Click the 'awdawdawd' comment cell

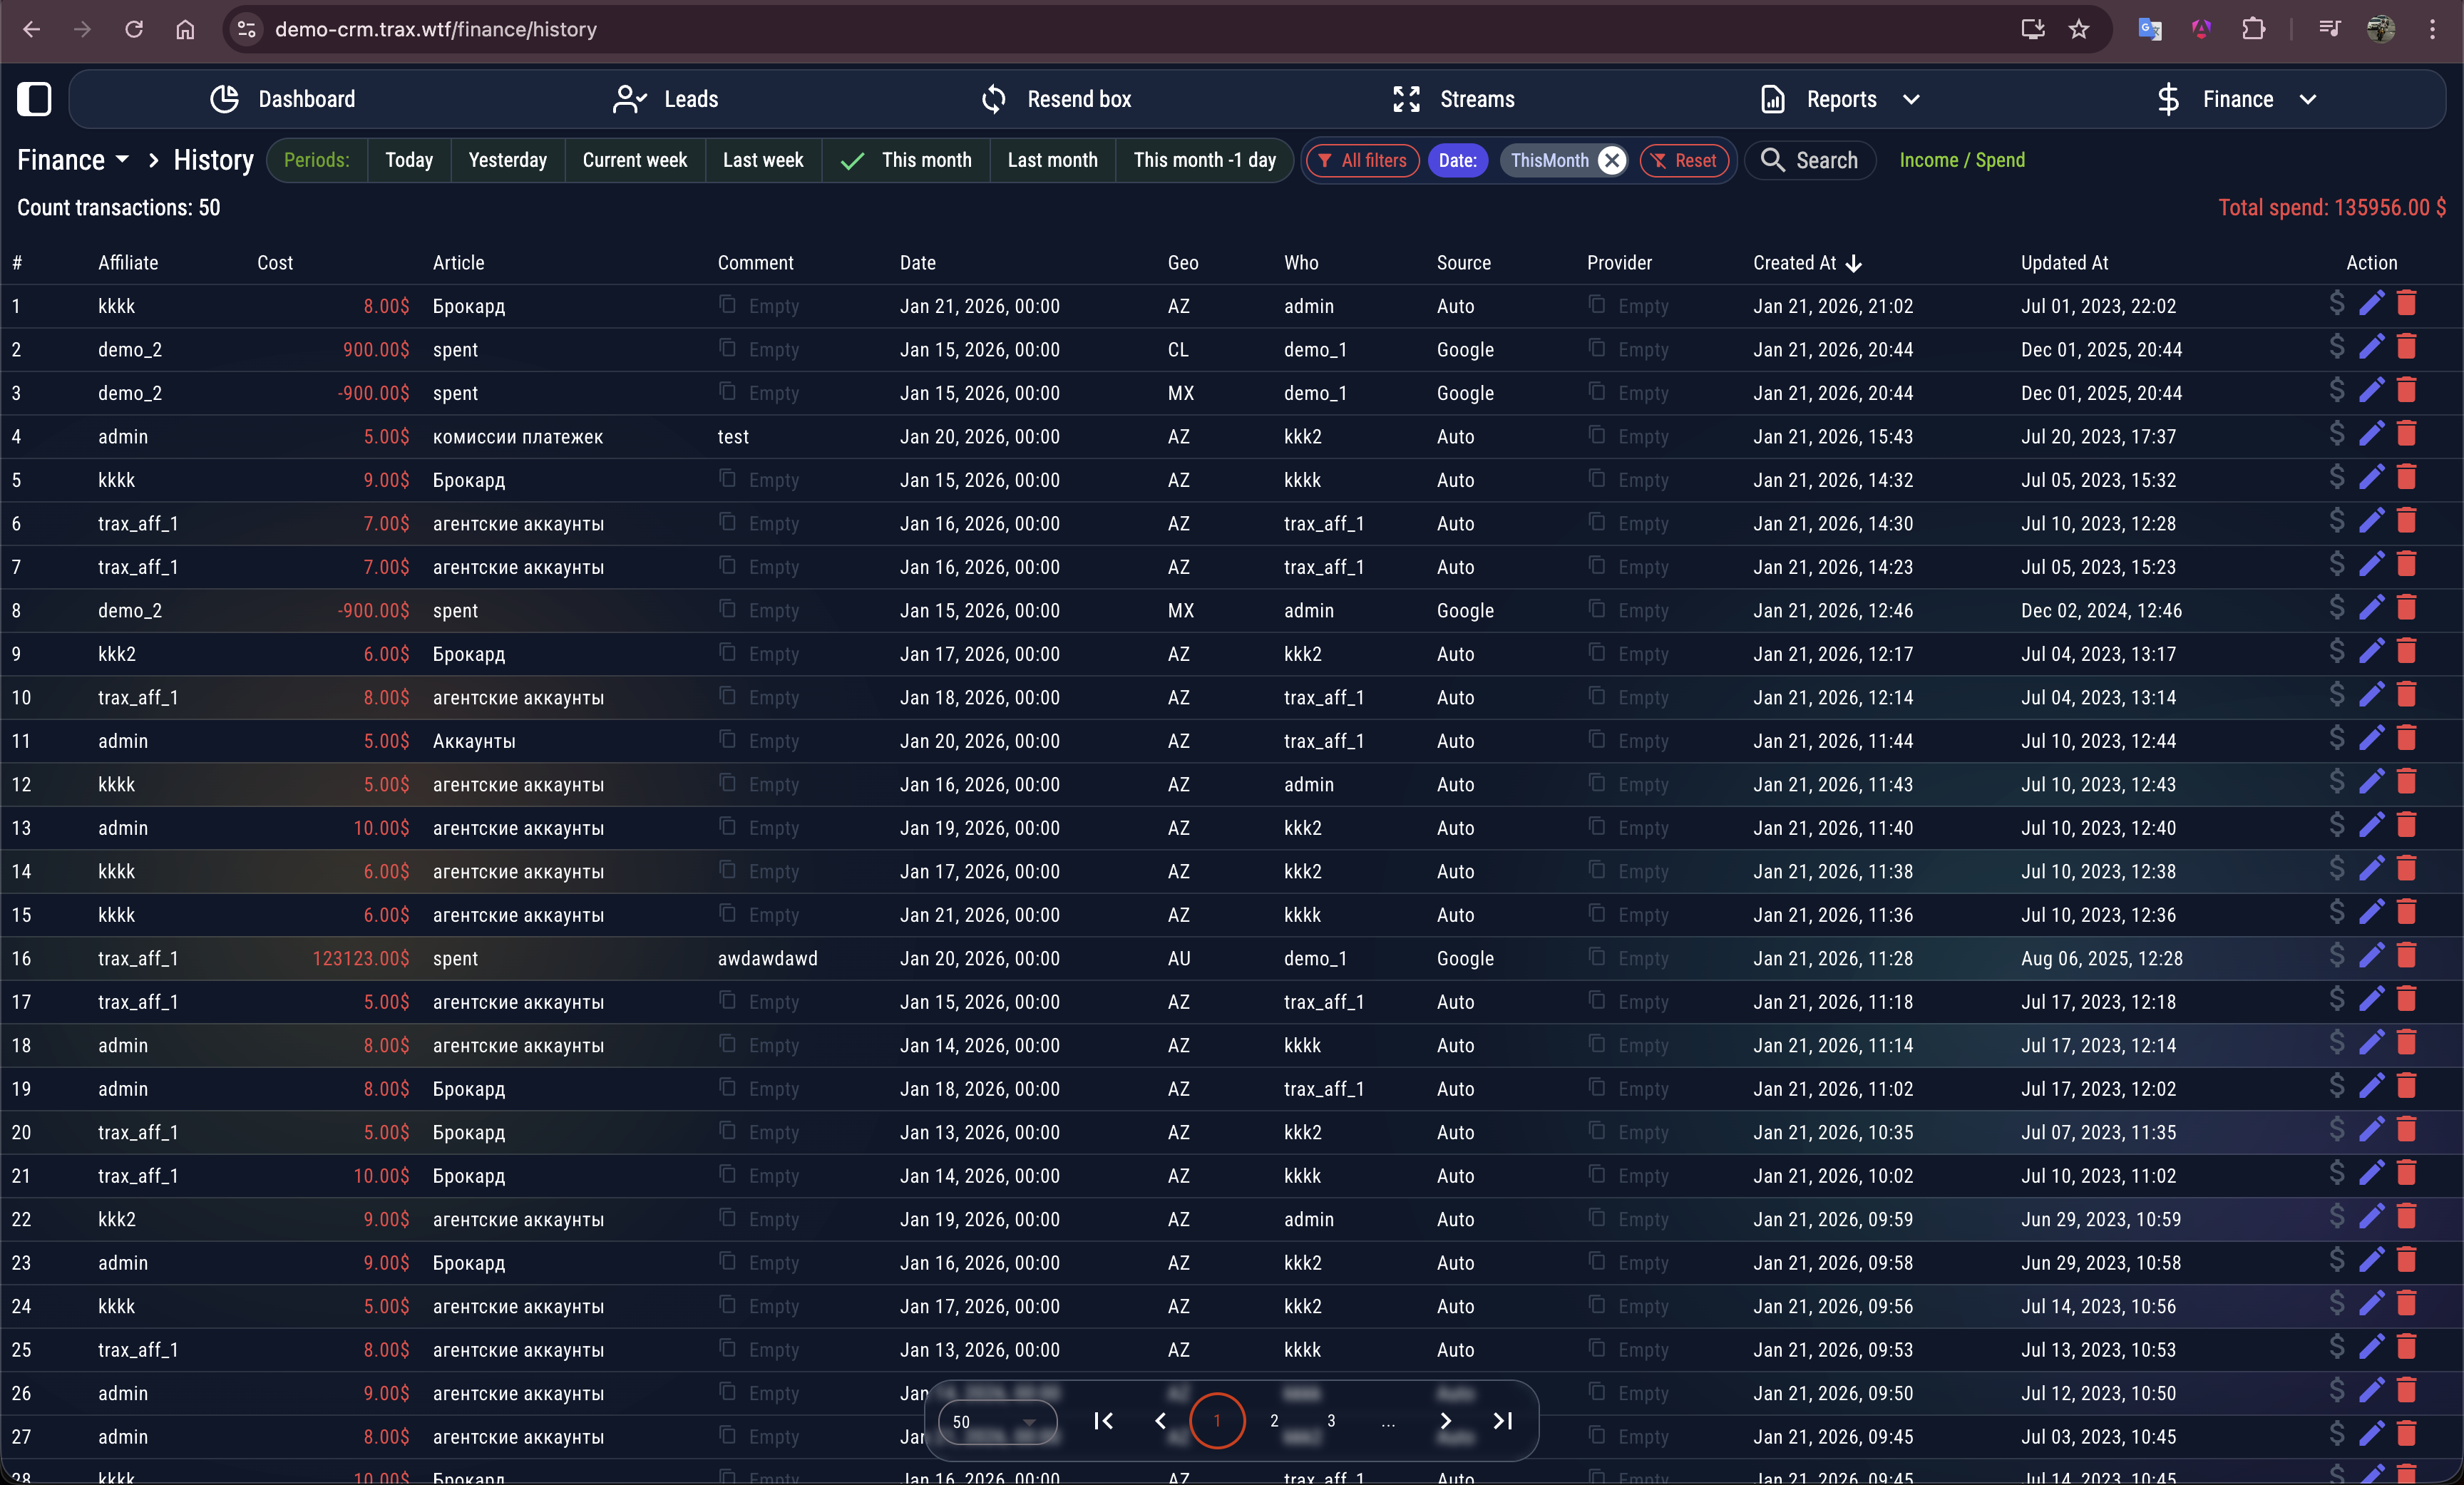pyautogui.click(x=768, y=958)
